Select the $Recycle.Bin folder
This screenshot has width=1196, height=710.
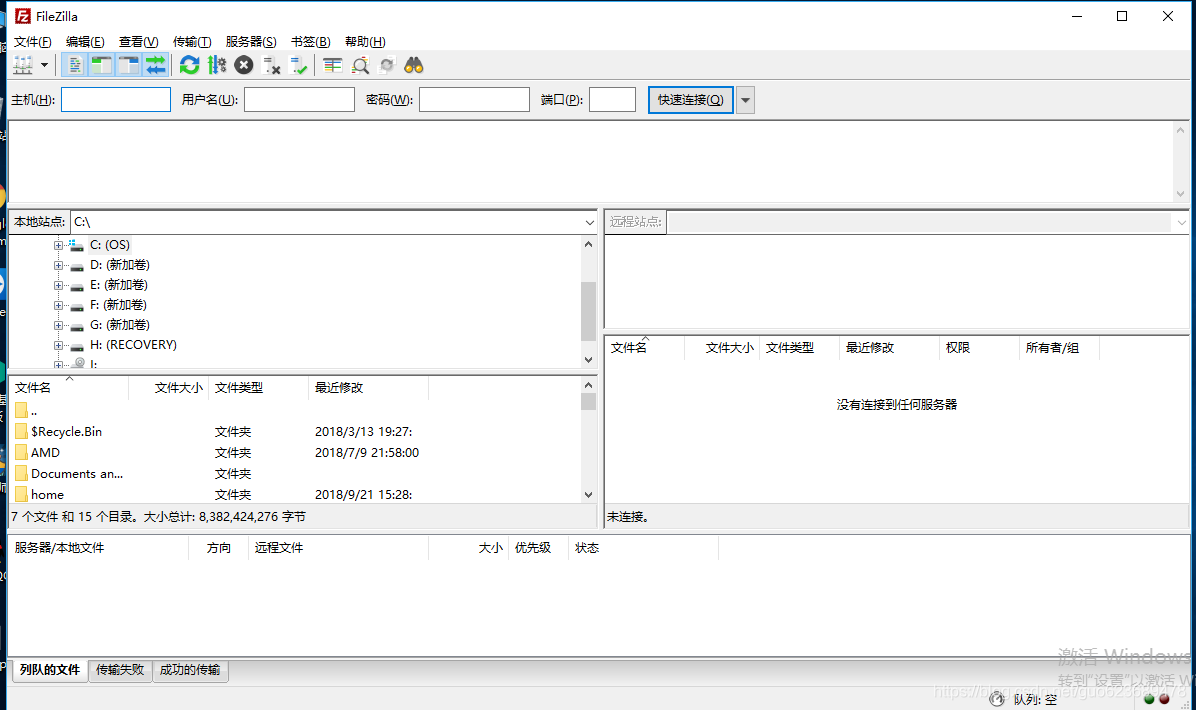pos(66,432)
